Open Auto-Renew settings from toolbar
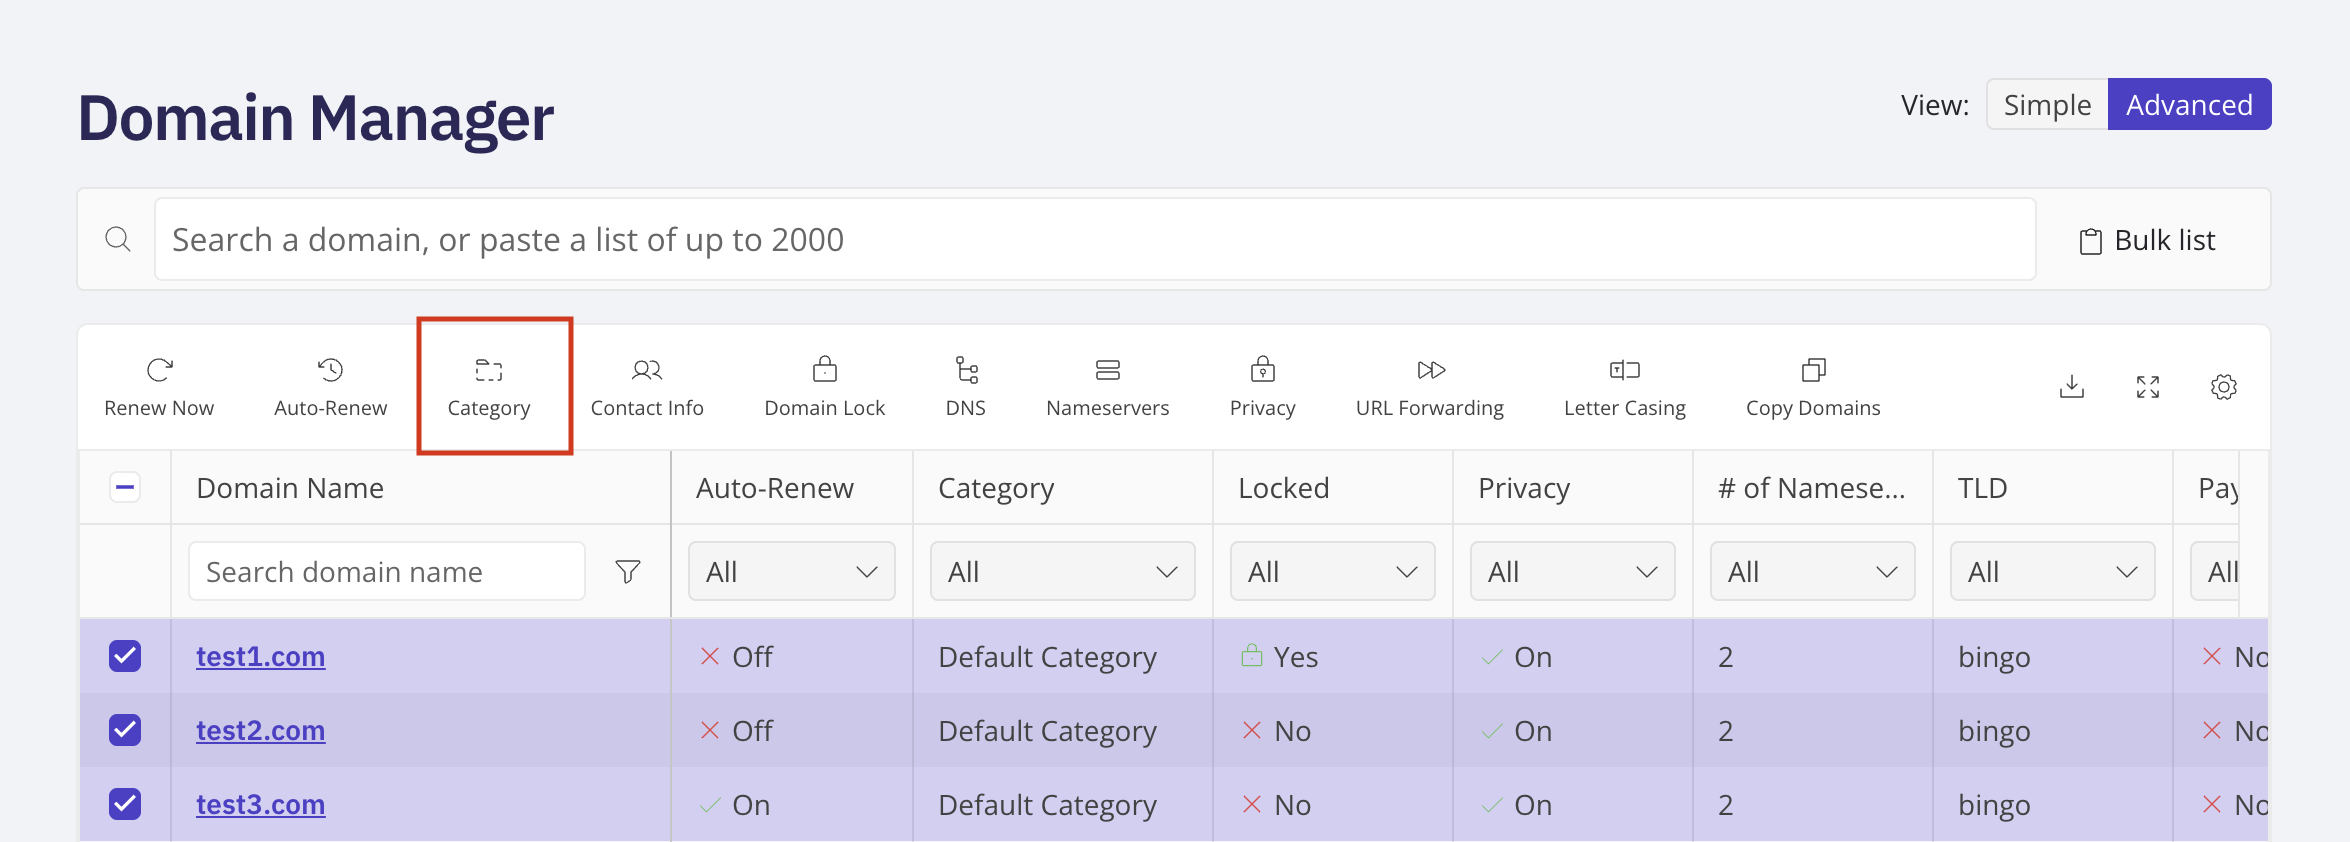This screenshot has height=842, width=2350. [330, 387]
